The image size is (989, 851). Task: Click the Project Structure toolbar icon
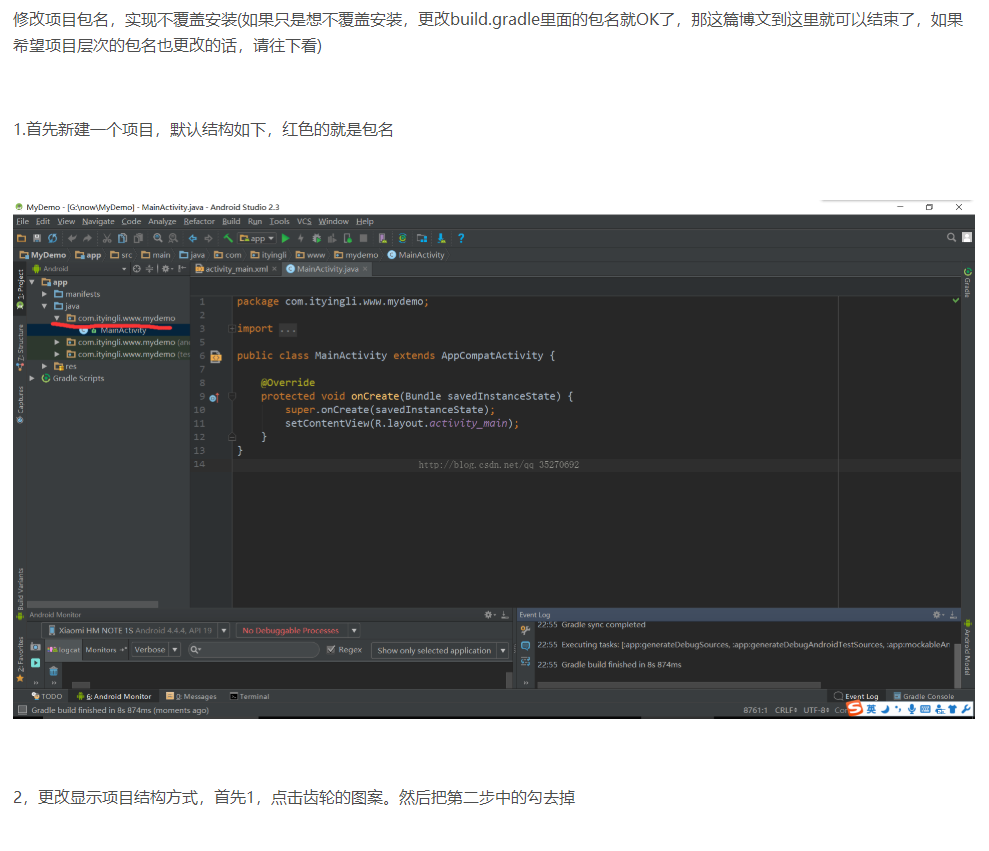pos(422,238)
